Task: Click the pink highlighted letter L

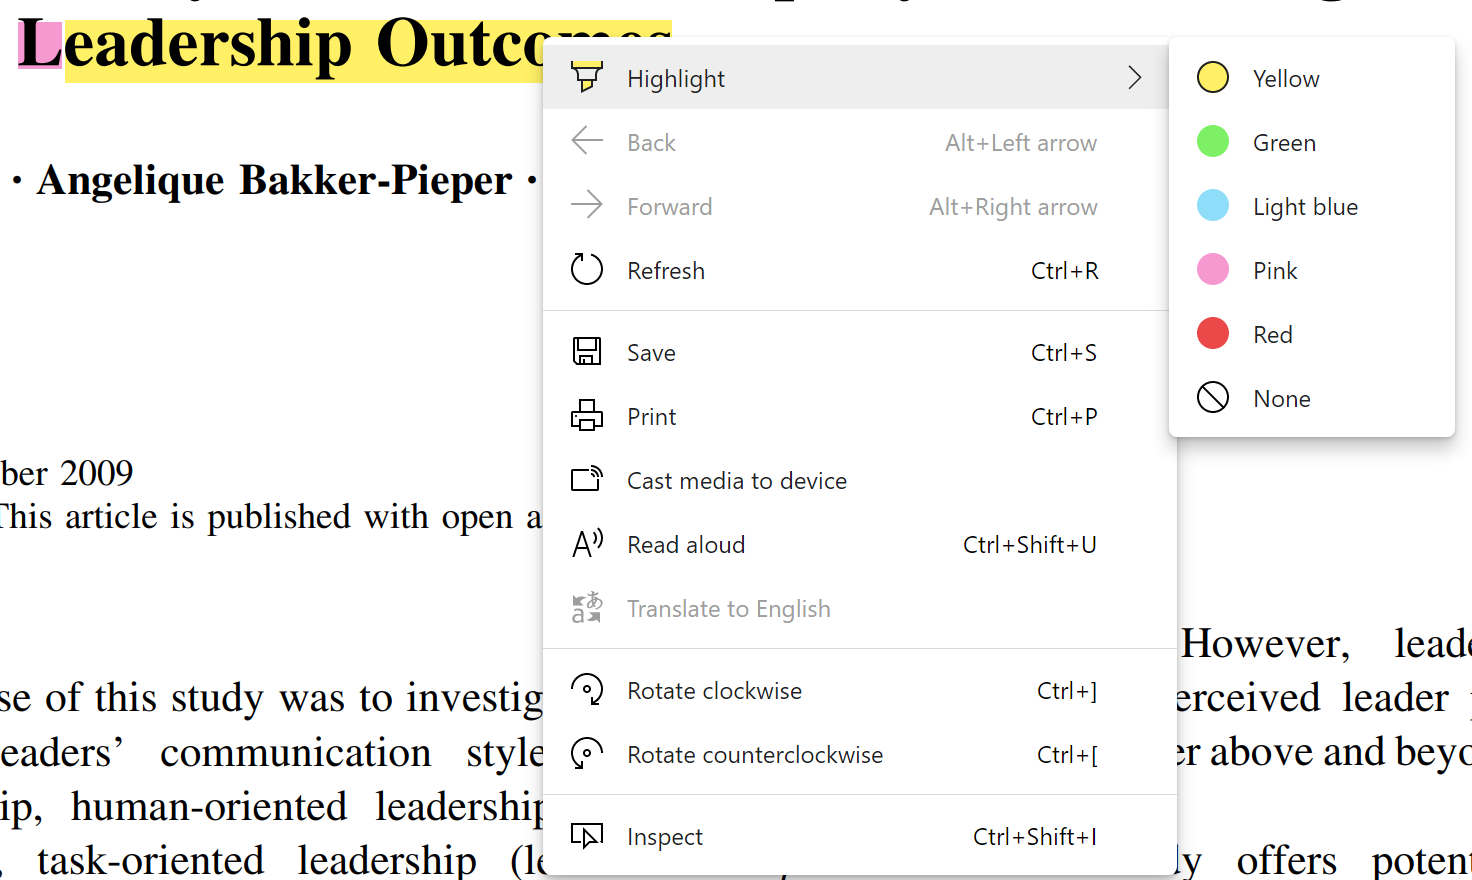Action: pos(41,45)
